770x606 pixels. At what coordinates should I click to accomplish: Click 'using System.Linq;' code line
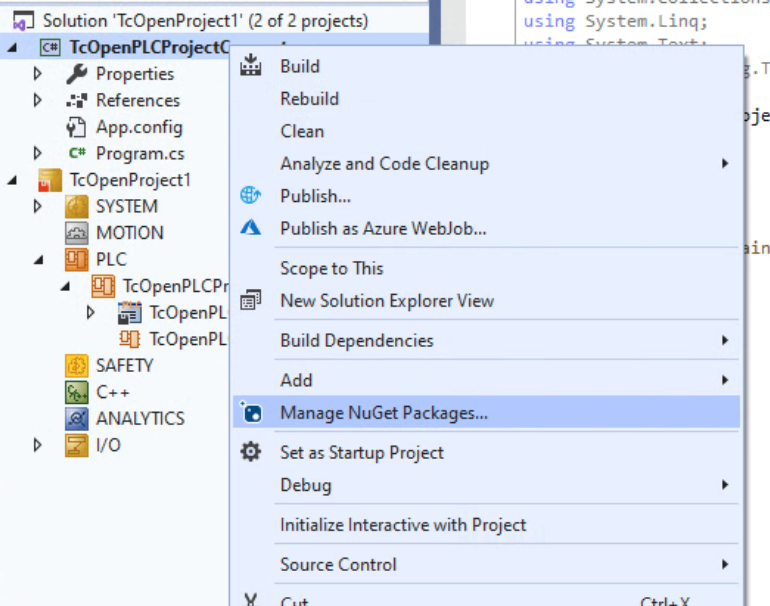pyautogui.click(x=616, y=21)
